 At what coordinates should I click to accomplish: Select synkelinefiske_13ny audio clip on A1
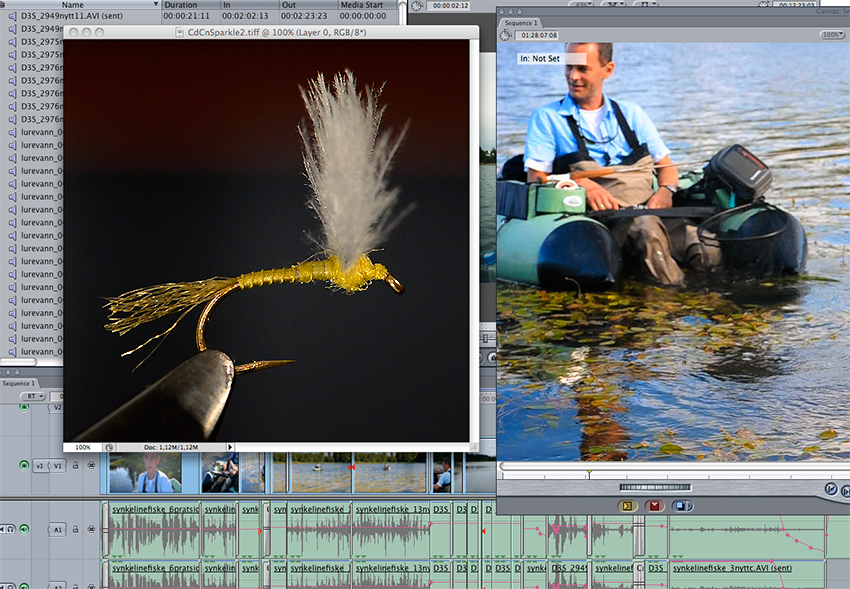tap(391, 529)
